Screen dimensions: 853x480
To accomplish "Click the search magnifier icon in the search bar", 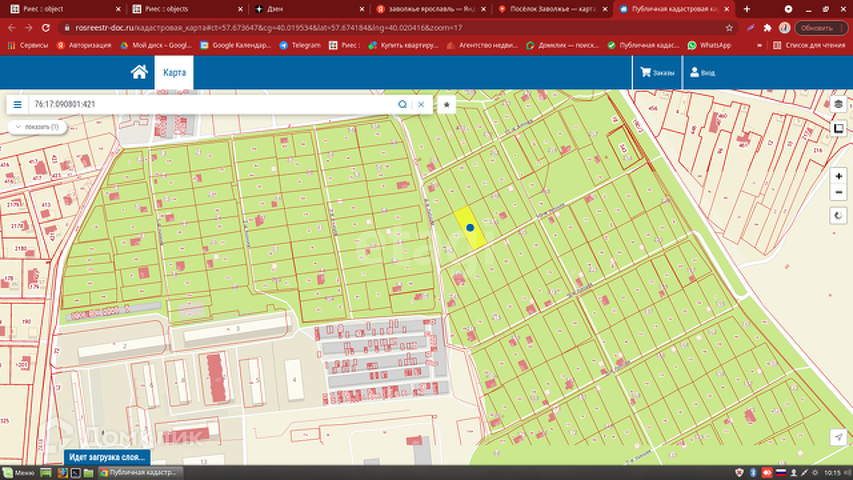I will click(403, 104).
